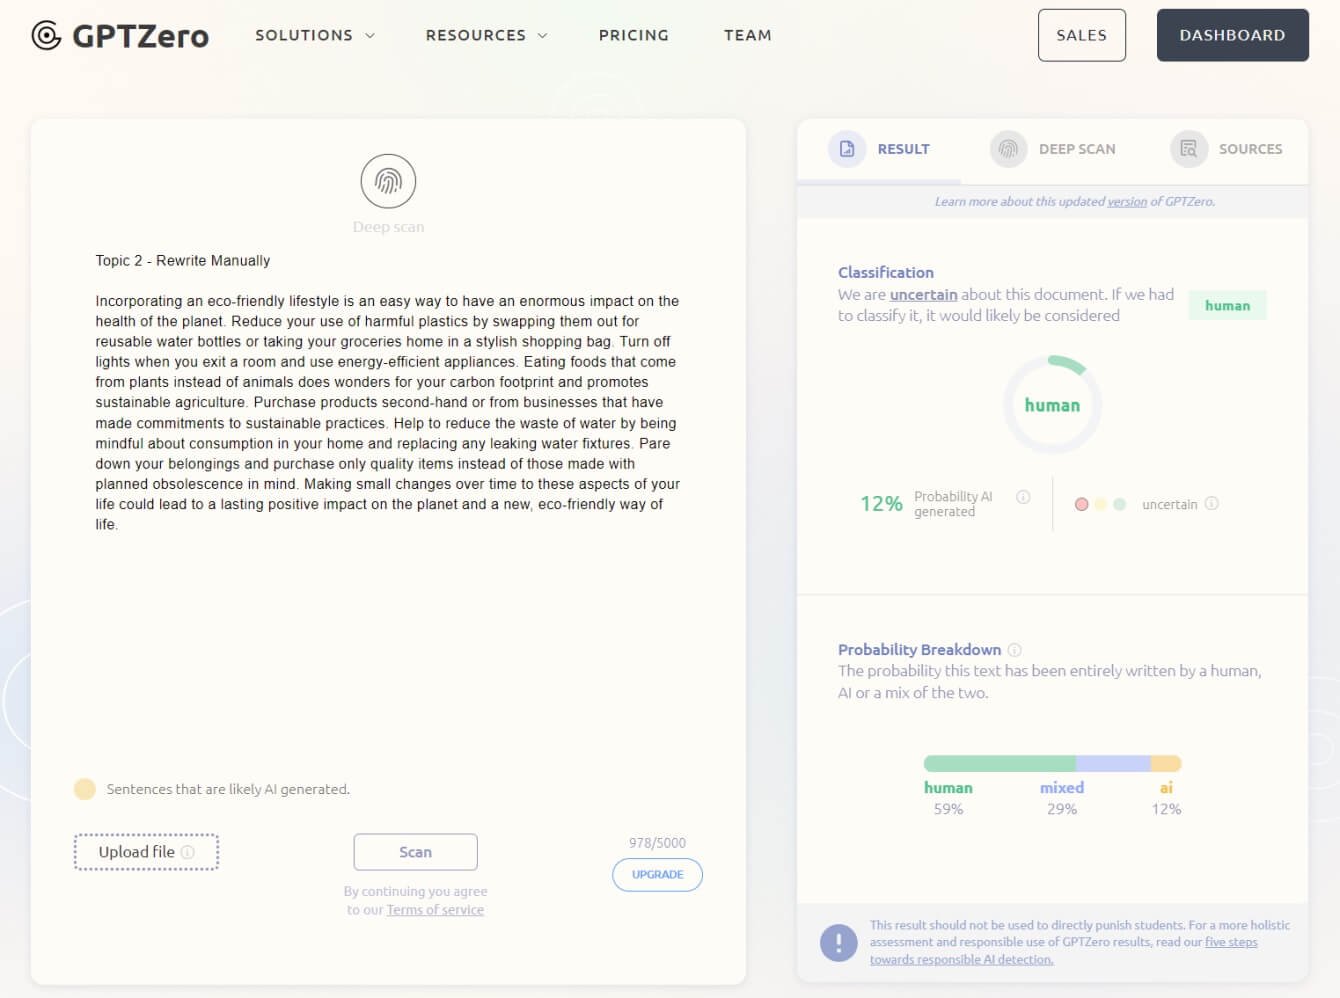Click info icon next to Probability Breakdown
Screen dimensions: 1340x998
click(x=1014, y=650)
